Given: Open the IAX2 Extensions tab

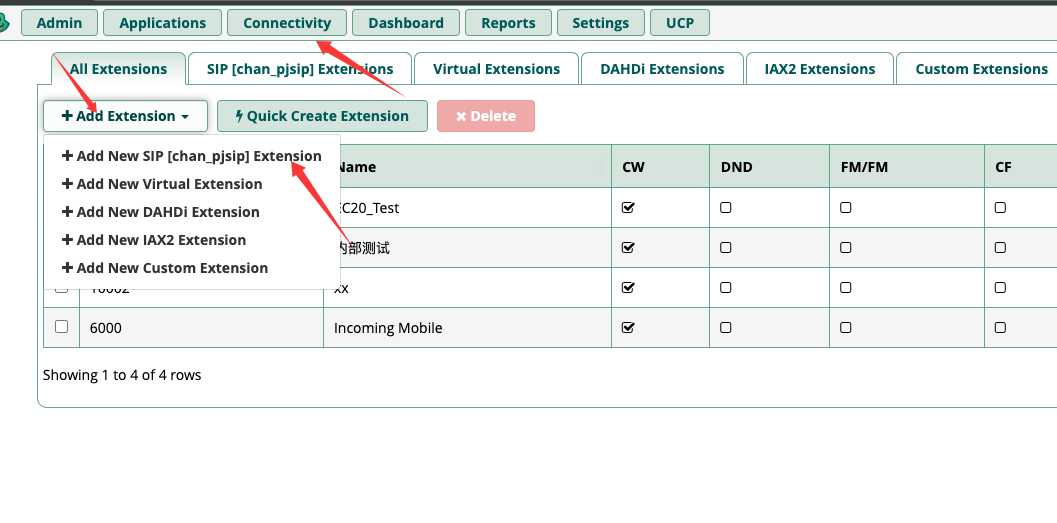Looking at the screenshot, I should [x=819, y=69].
